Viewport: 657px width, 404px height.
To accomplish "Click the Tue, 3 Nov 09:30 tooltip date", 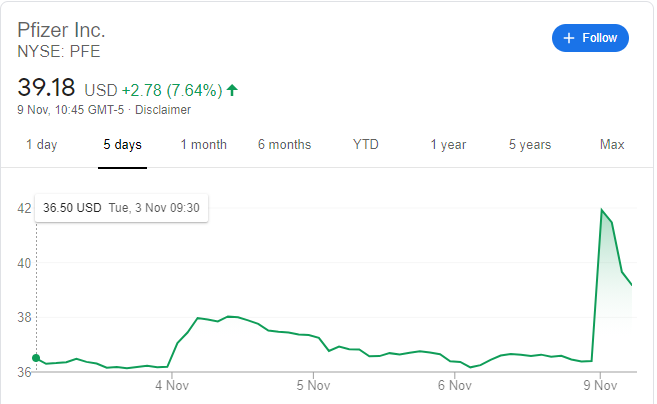I will [154, 208].
